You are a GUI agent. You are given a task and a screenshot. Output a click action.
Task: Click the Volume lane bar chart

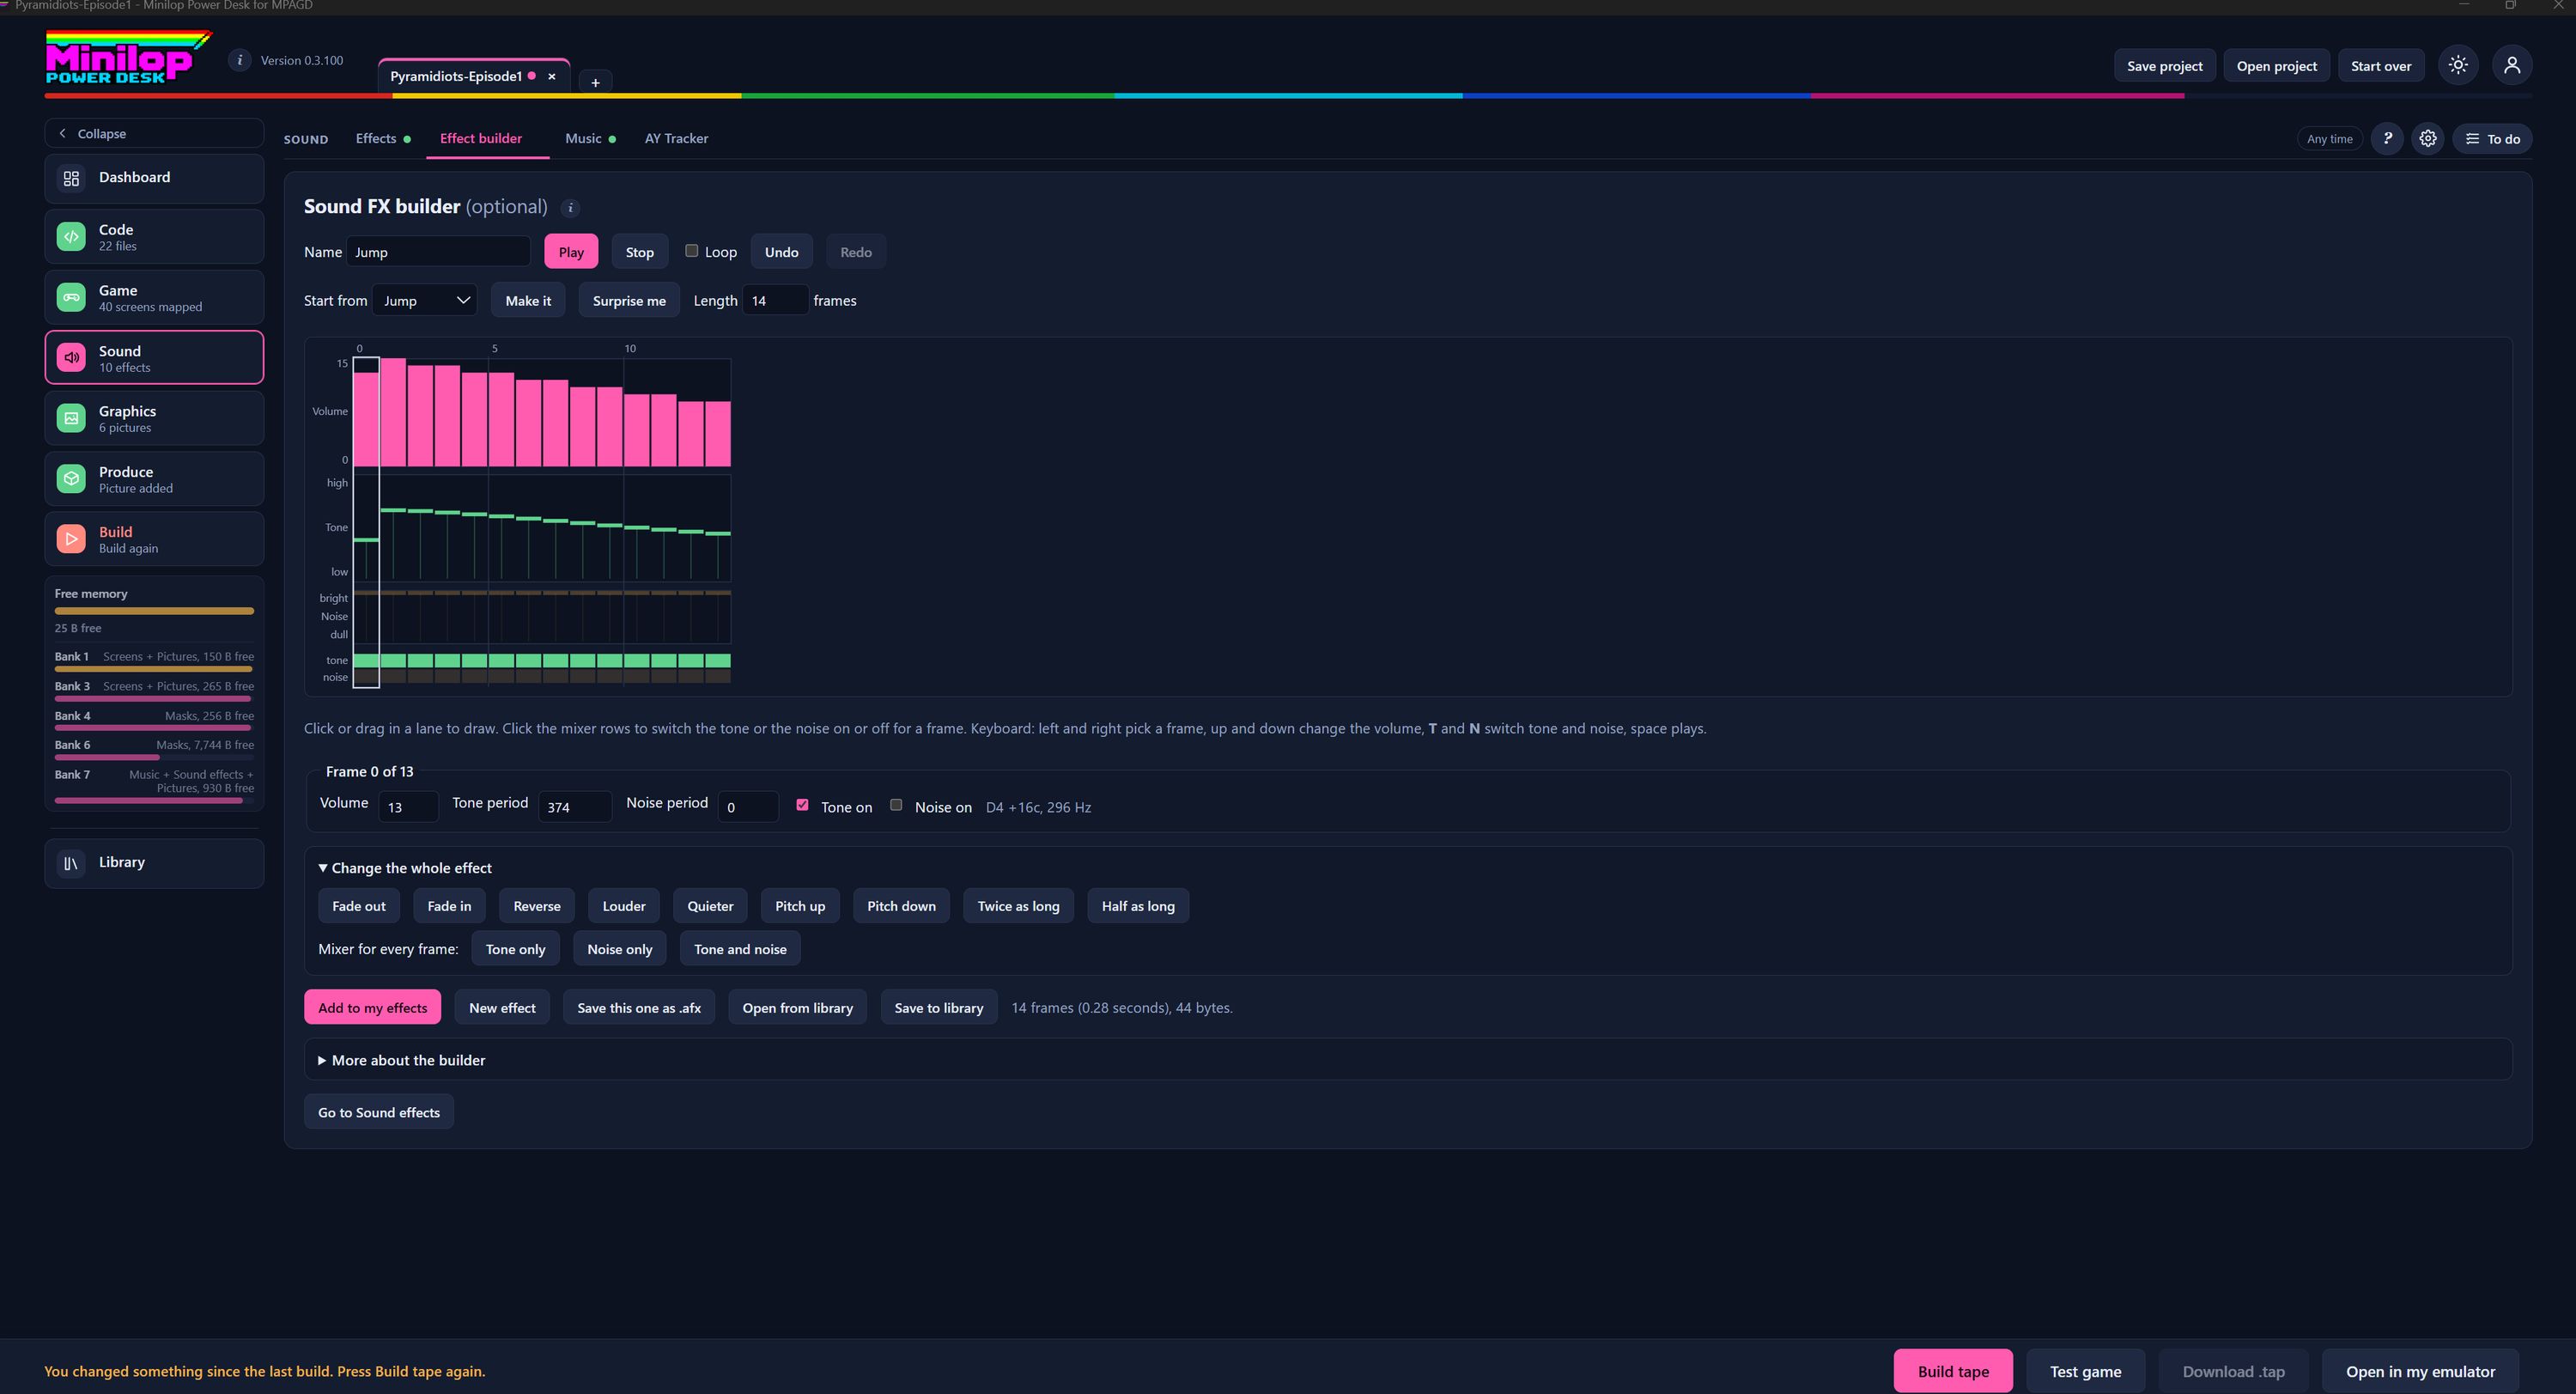(x=542, y=412)
